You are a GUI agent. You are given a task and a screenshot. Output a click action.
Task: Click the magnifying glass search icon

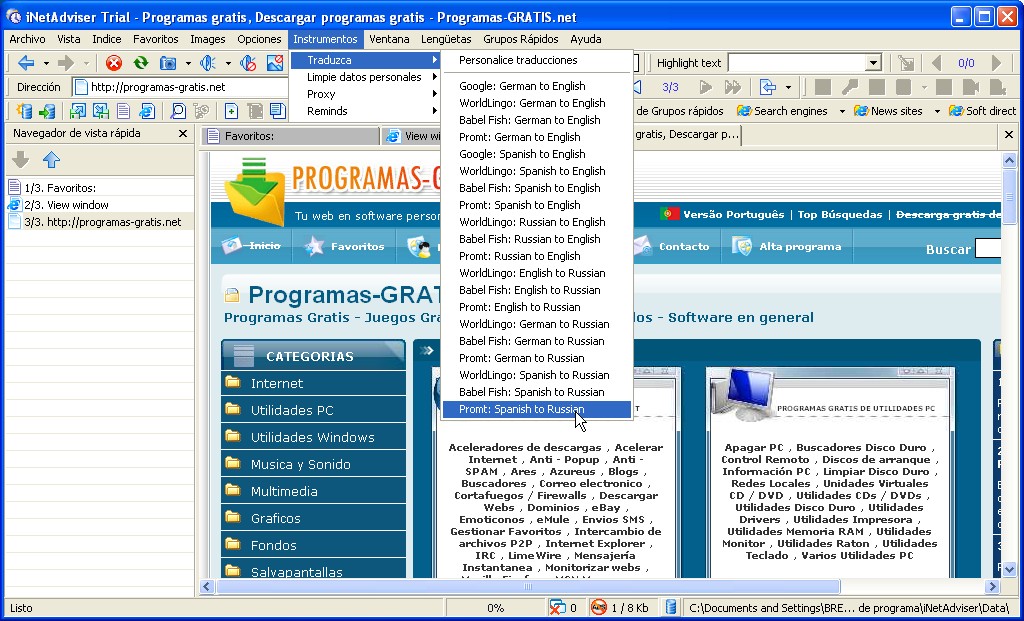point(178,111)
